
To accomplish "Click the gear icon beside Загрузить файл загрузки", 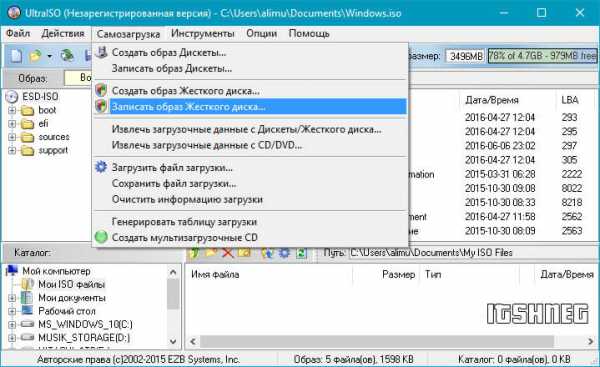I will click(101, 167).
